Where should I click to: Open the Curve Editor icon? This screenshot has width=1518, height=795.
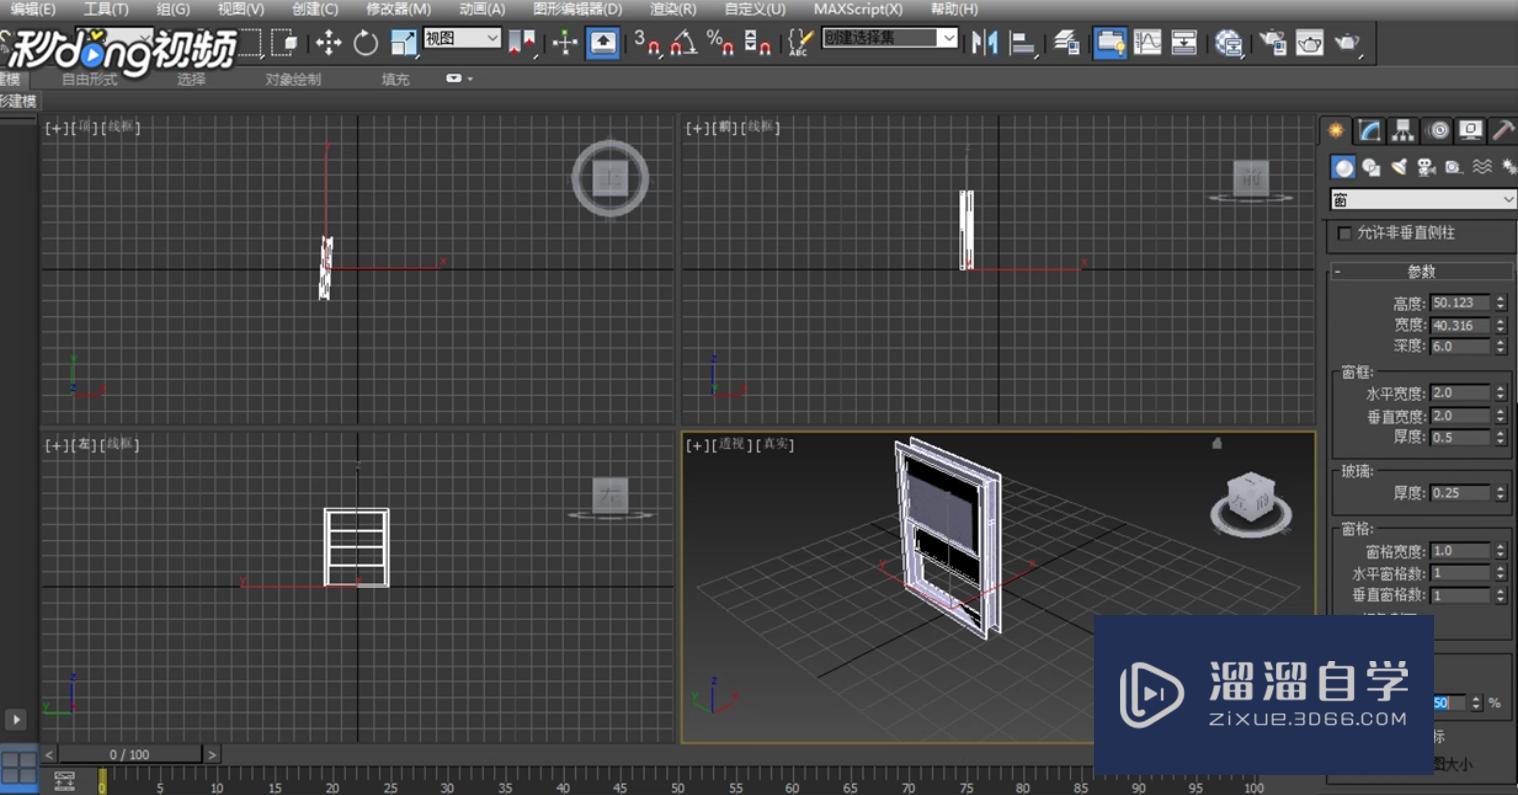[1147, 42]
